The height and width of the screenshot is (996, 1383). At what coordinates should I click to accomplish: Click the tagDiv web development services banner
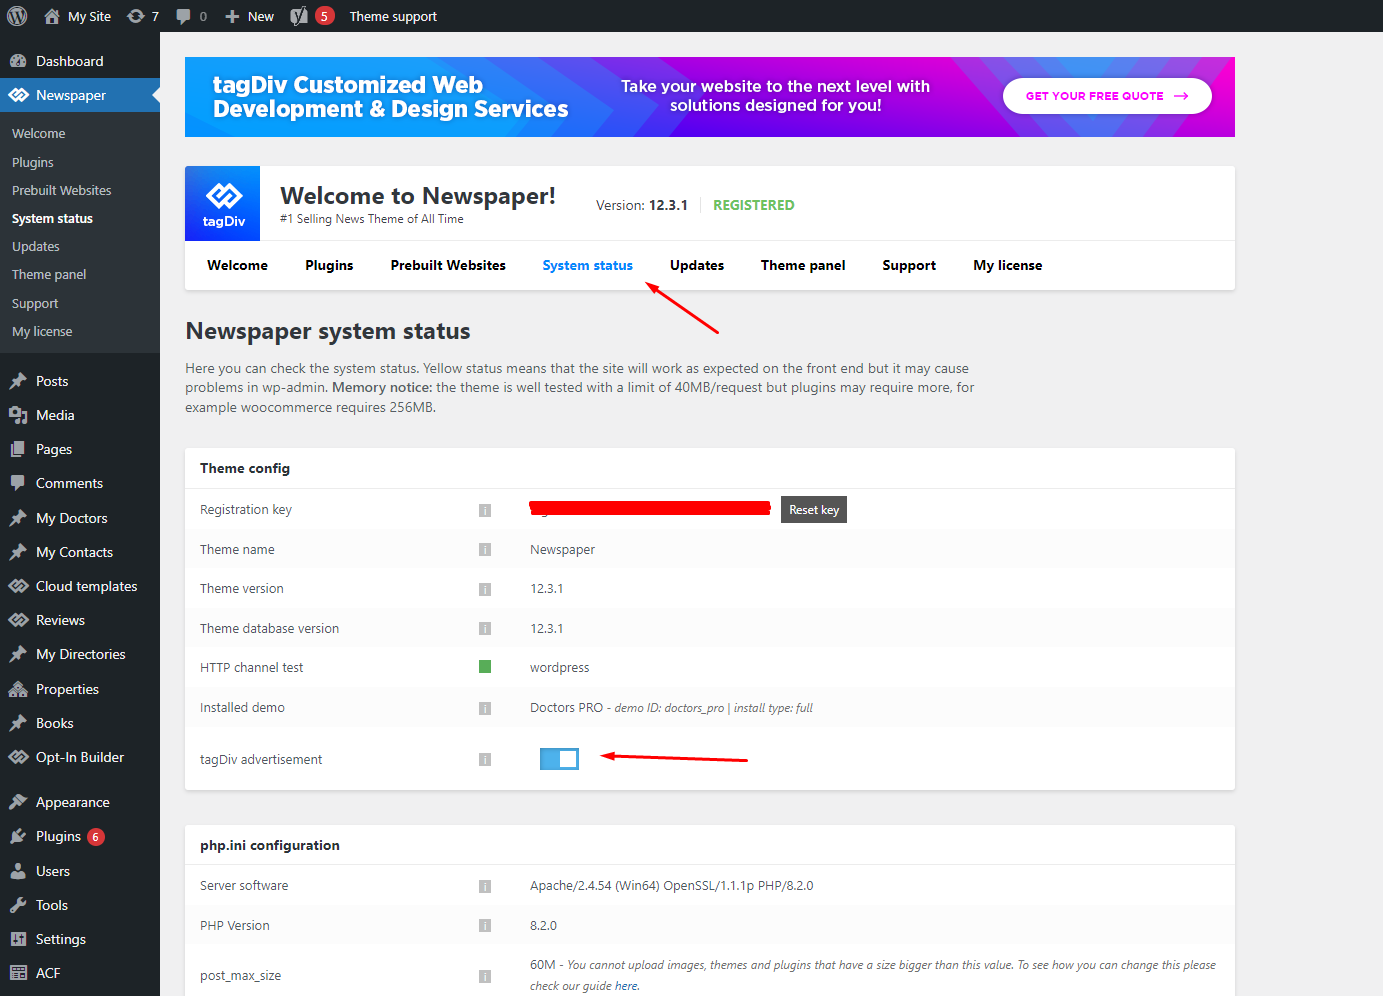710,97
